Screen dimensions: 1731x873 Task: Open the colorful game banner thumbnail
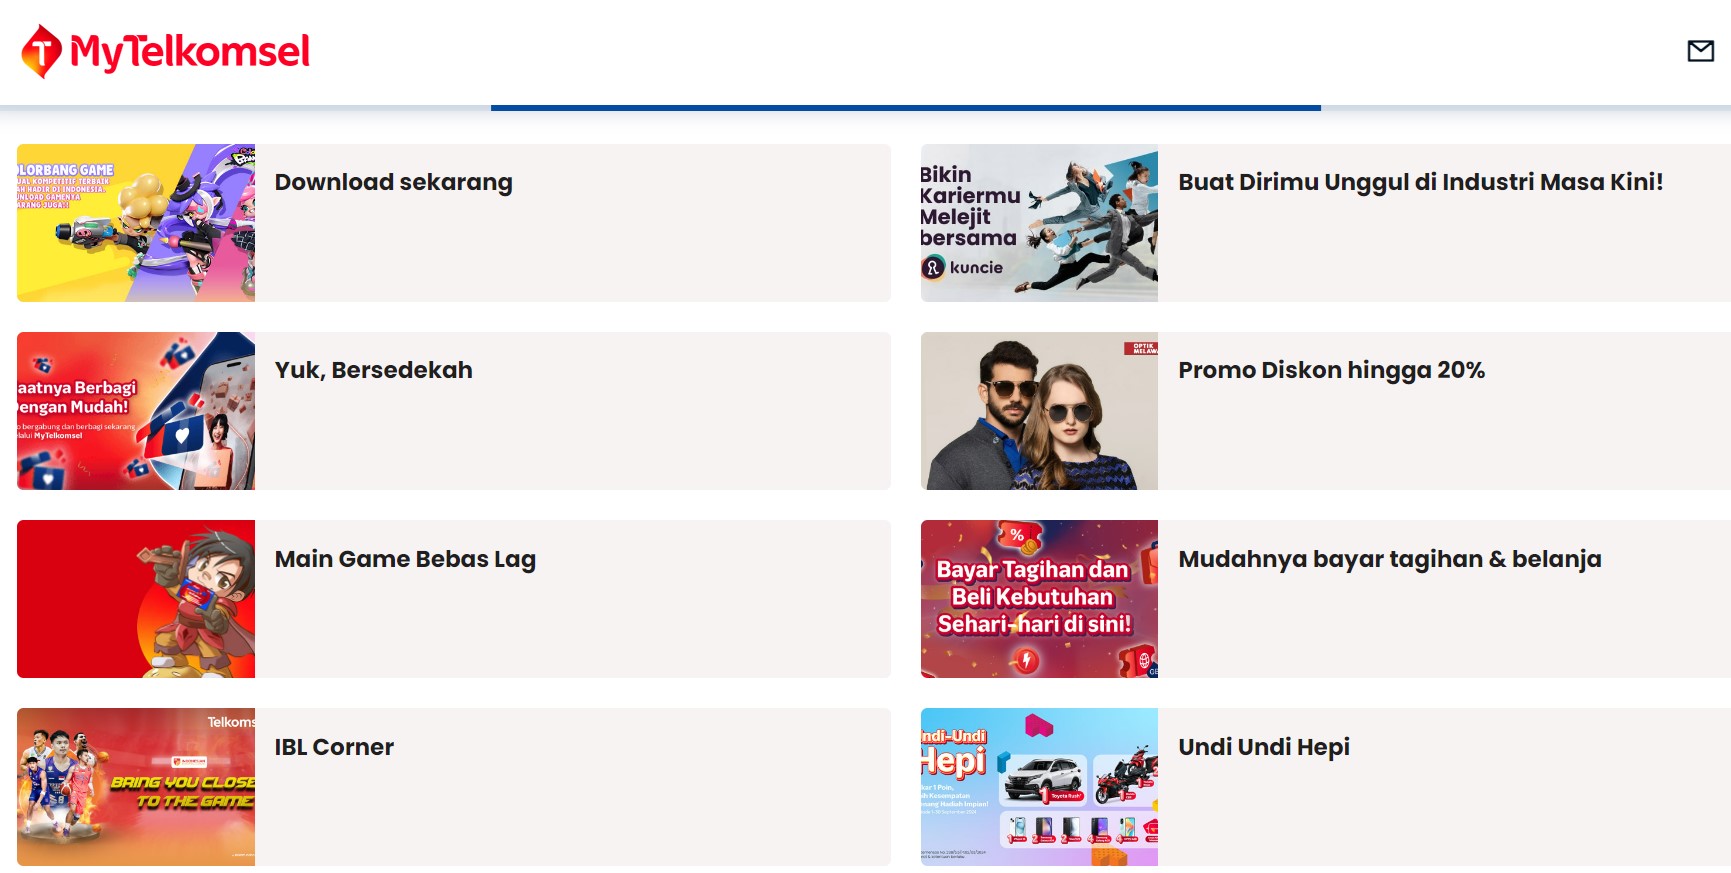point(136,223)
